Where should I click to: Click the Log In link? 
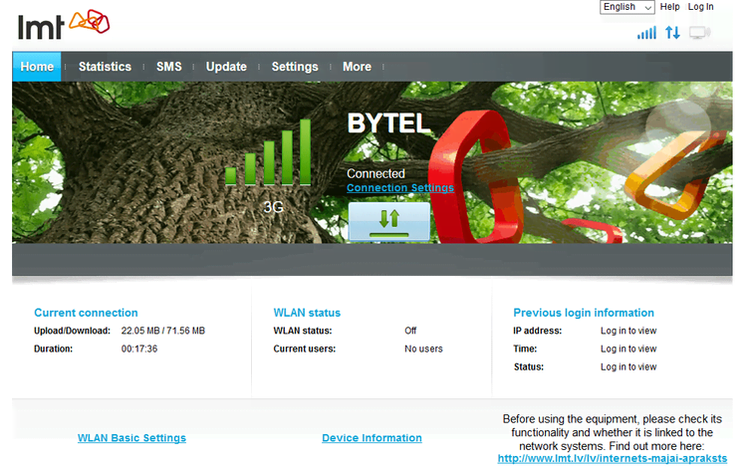(x=701, y=7)
